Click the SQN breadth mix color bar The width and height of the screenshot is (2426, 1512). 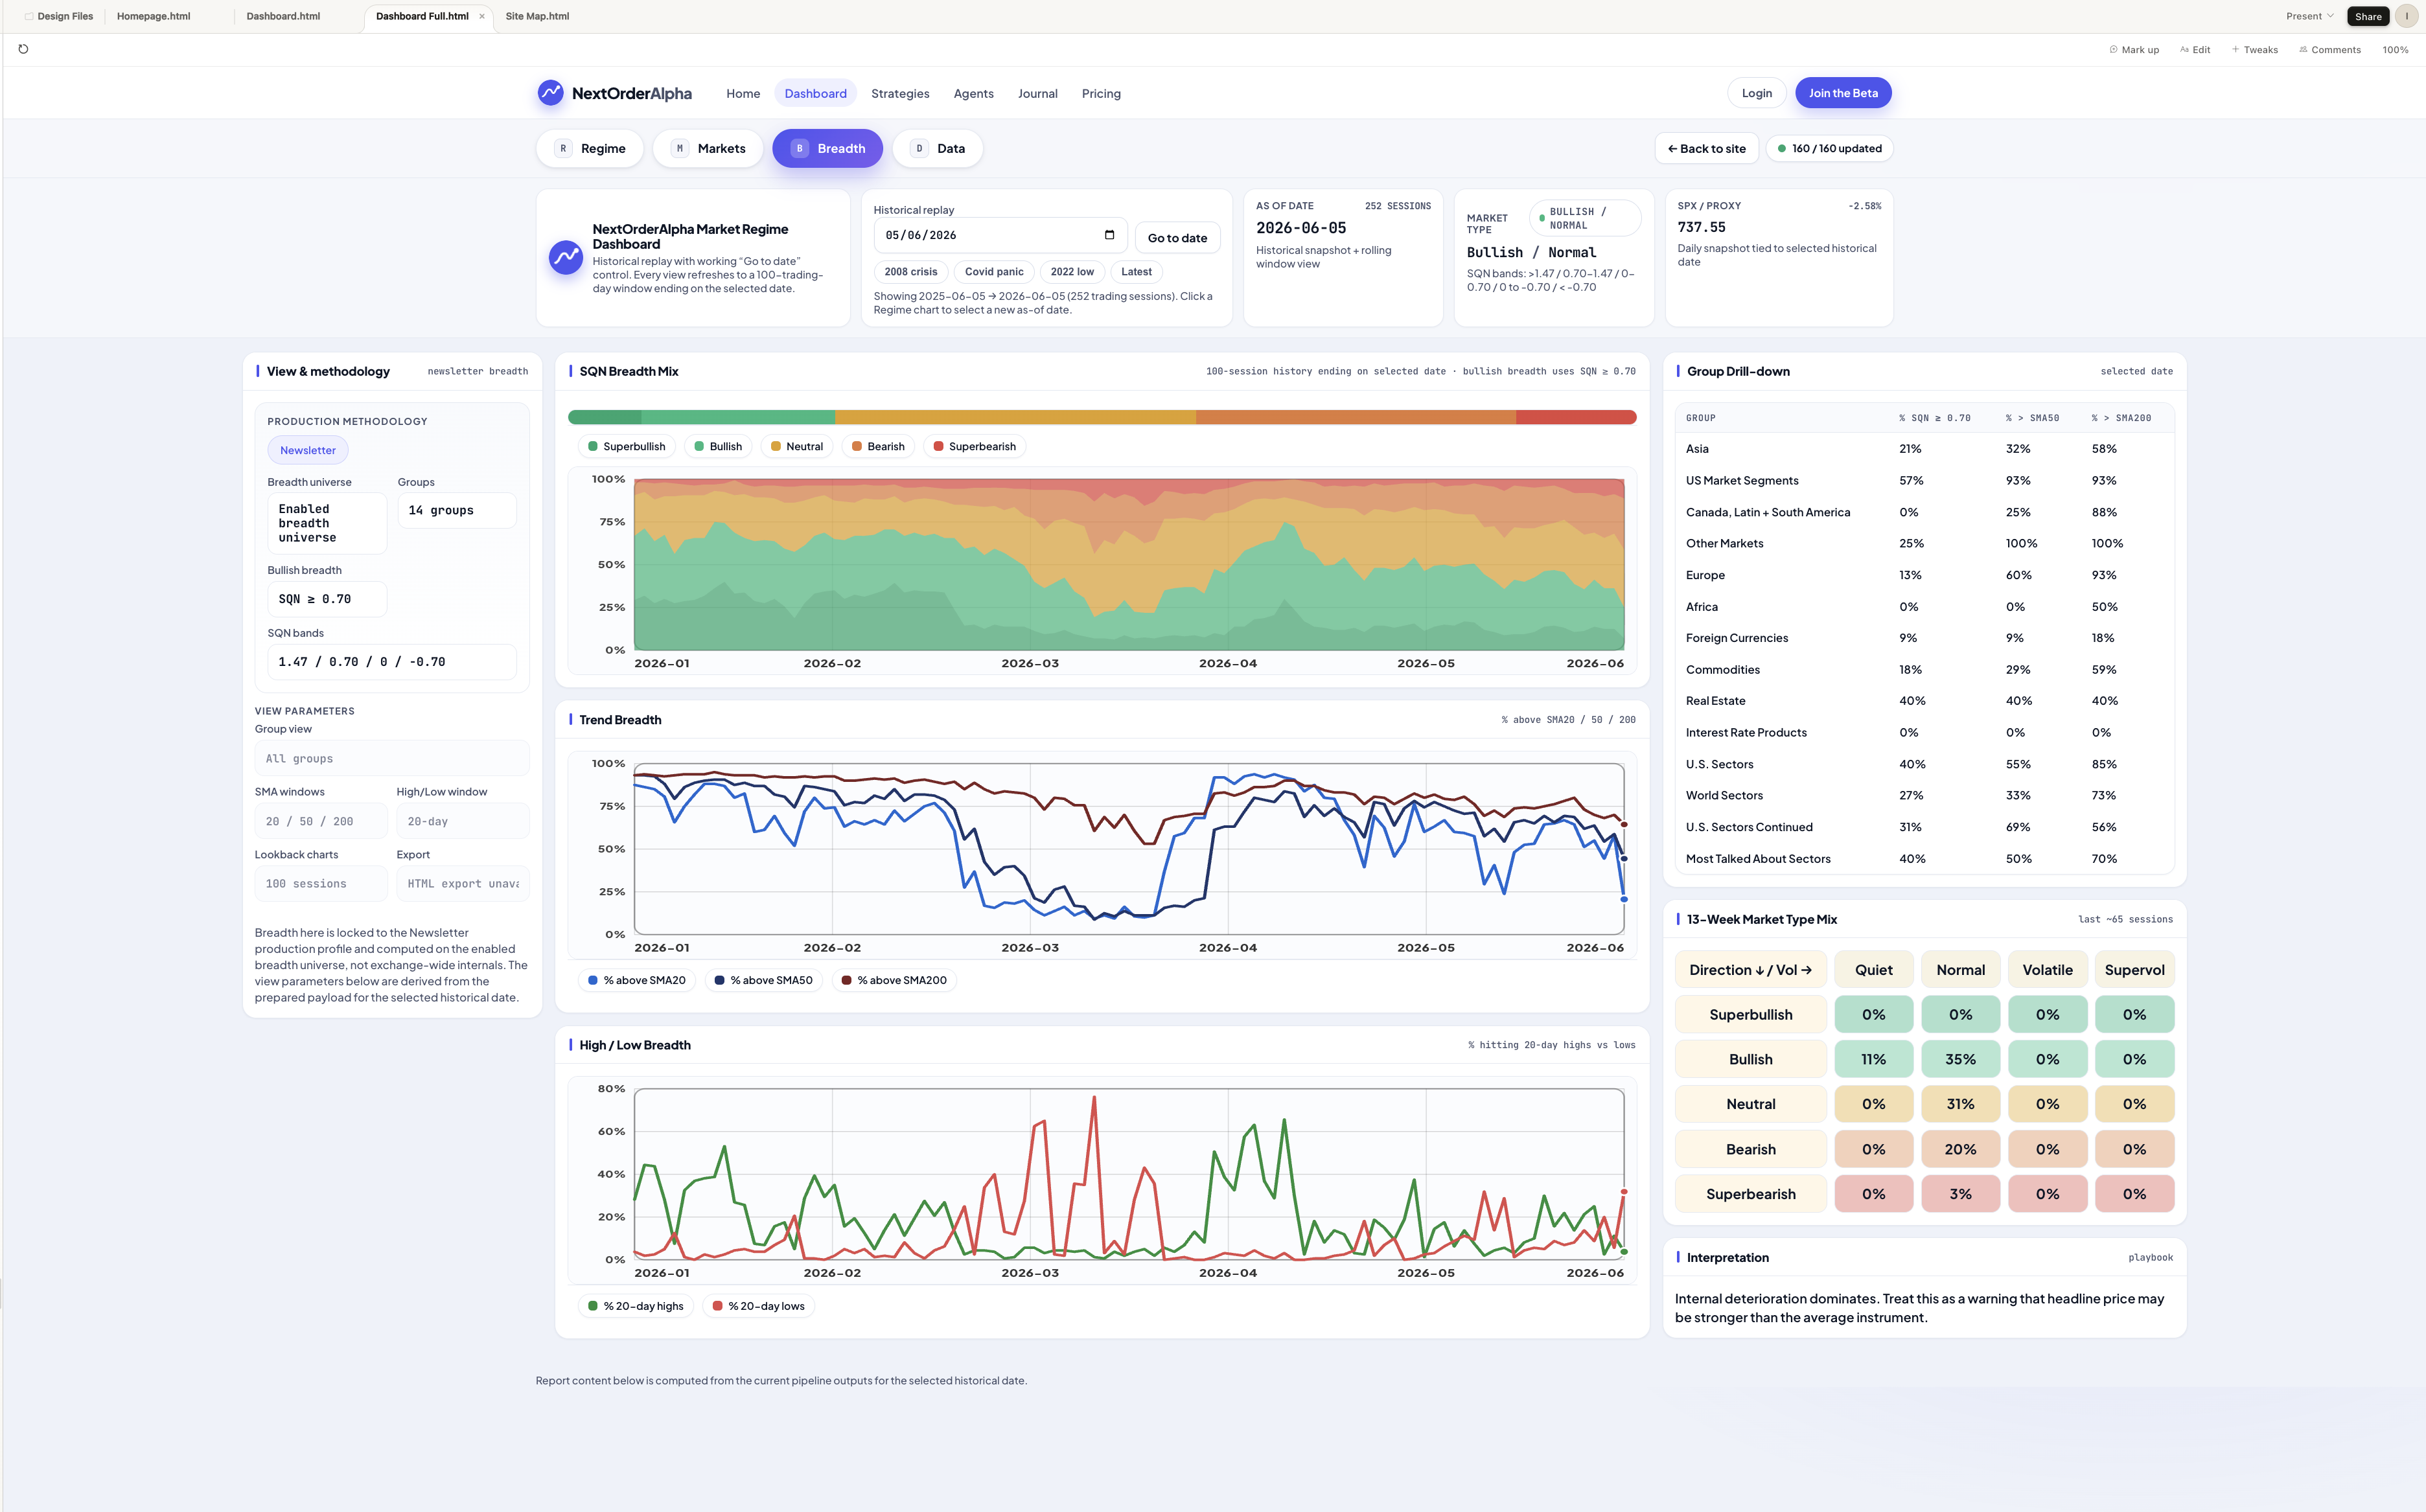pyautogui.click(x=1102, y=417)
